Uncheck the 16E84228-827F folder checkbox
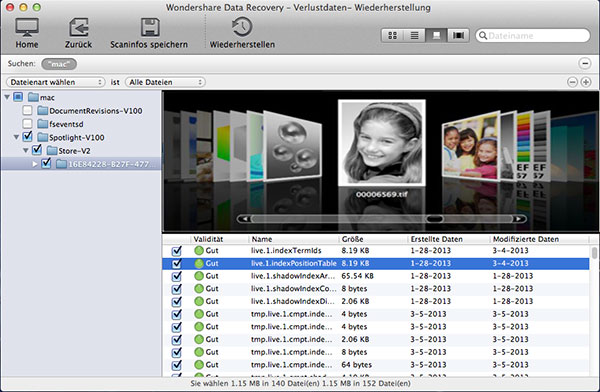 [46, 163]
